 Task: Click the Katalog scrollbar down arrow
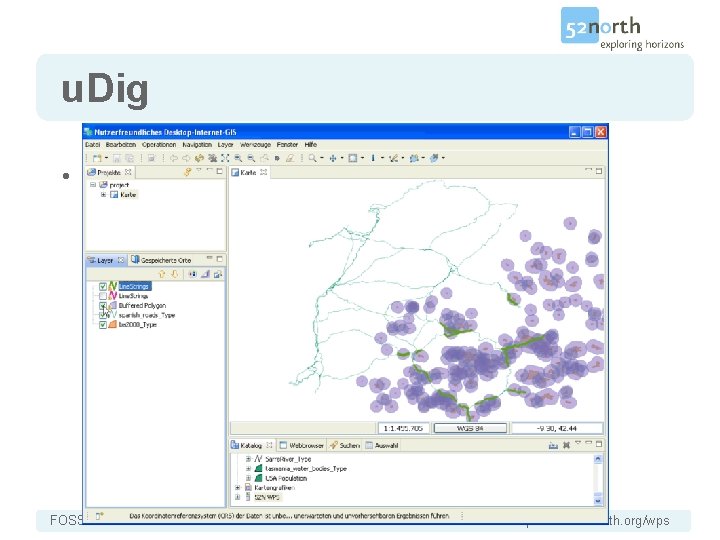pos(597,501)
